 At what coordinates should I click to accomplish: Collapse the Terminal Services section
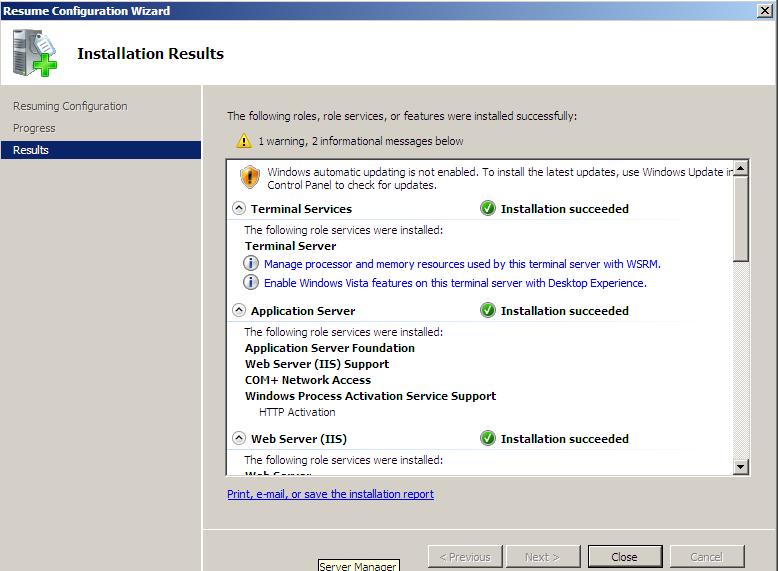tap(239, 208)
